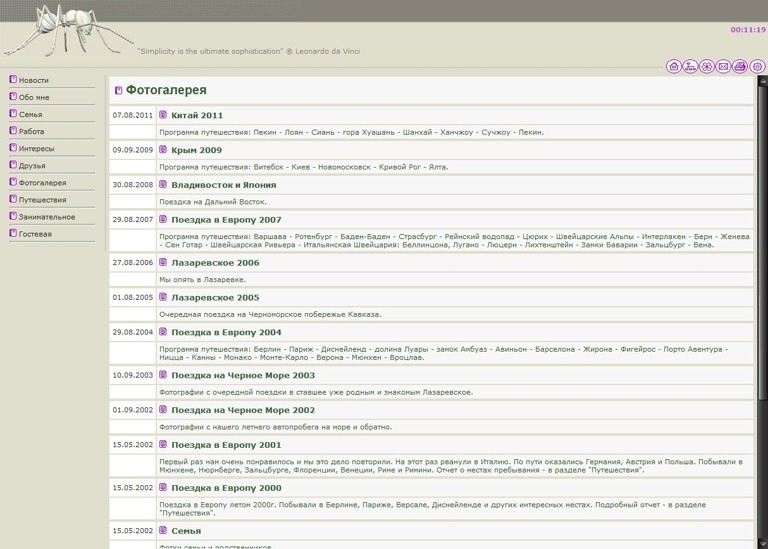The height and width of the screenshot is (549, 768).
Task: Click the print version icon
Action: [x=740, y=66]
